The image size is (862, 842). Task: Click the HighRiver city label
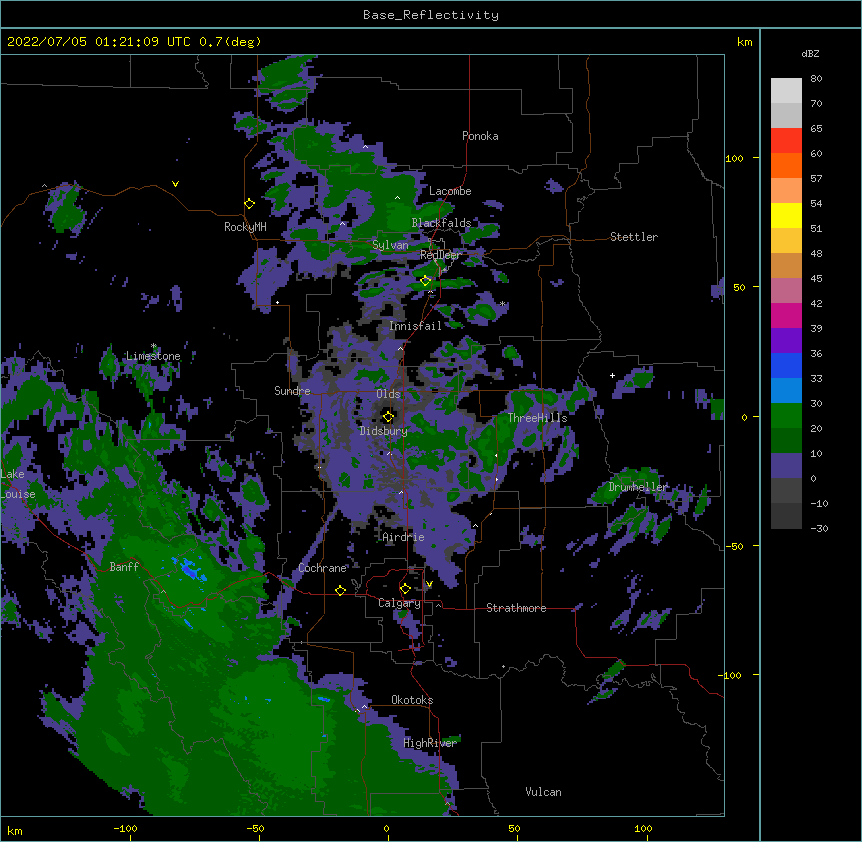coord(430,743)
